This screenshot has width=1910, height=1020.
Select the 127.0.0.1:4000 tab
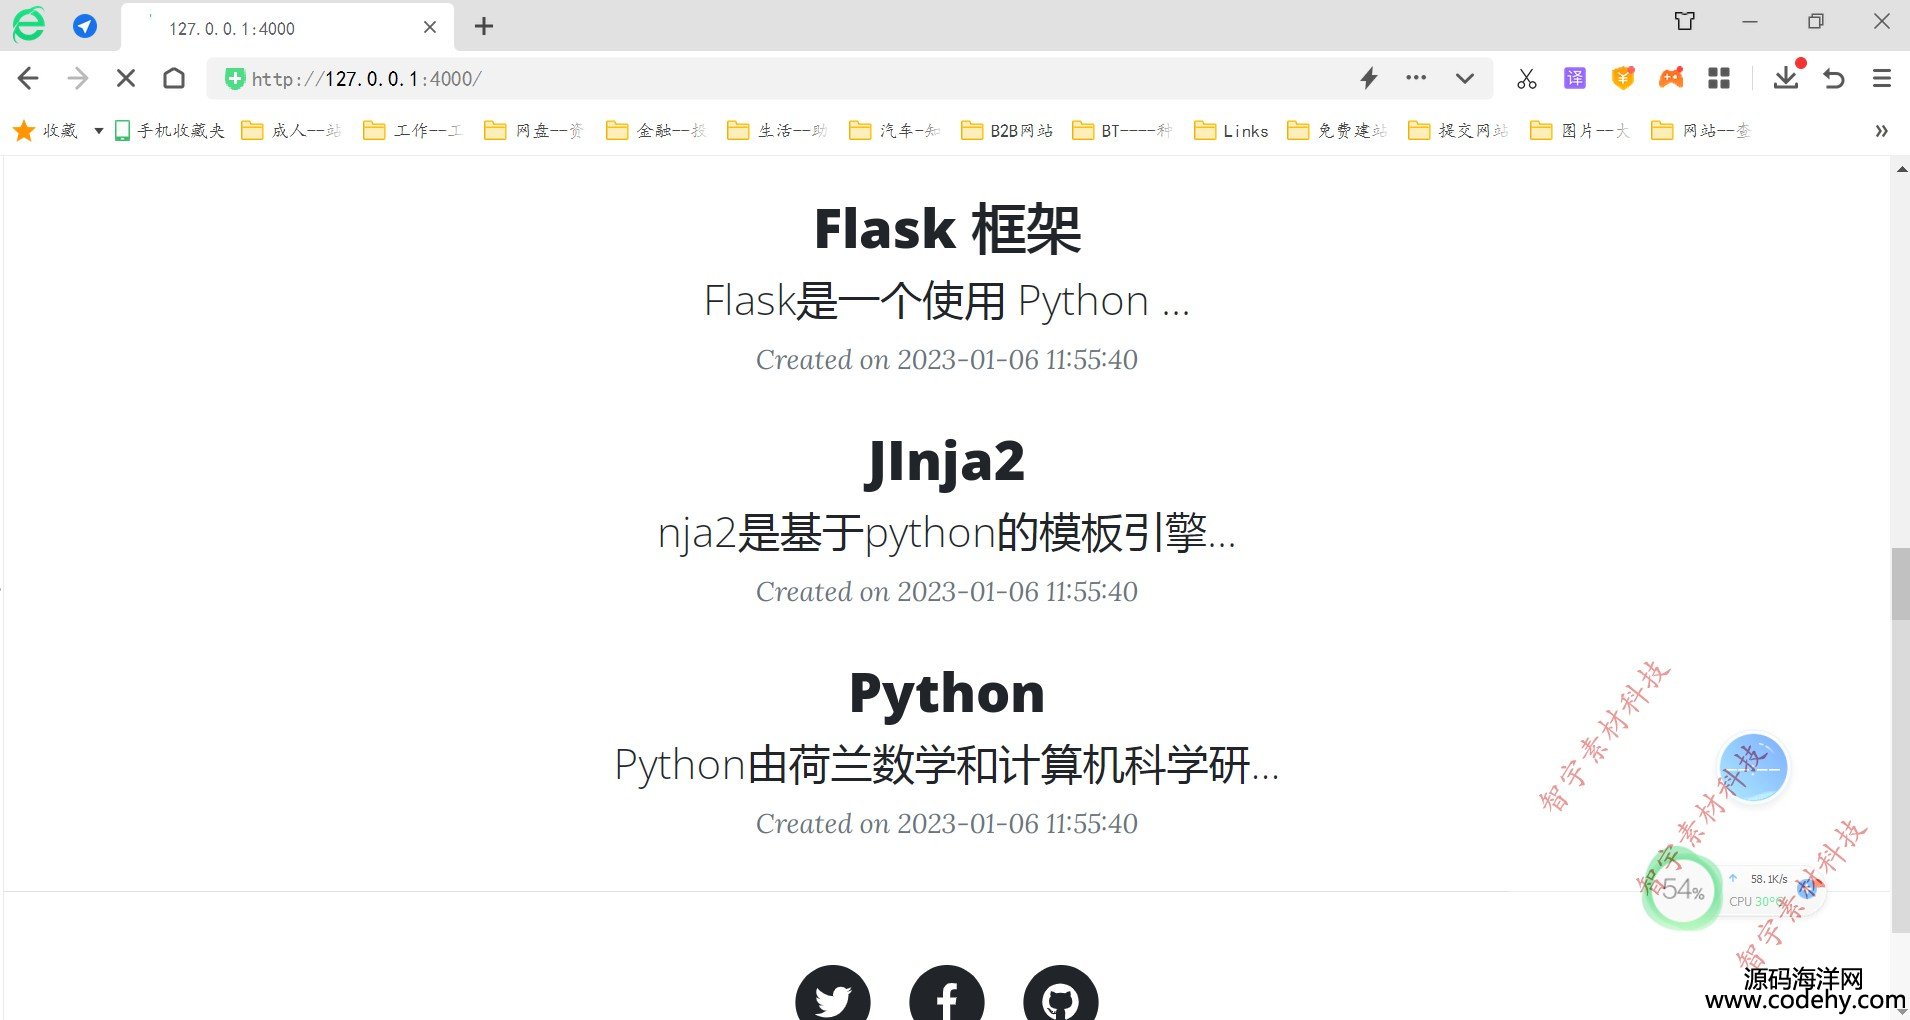(x=287, y=28)
